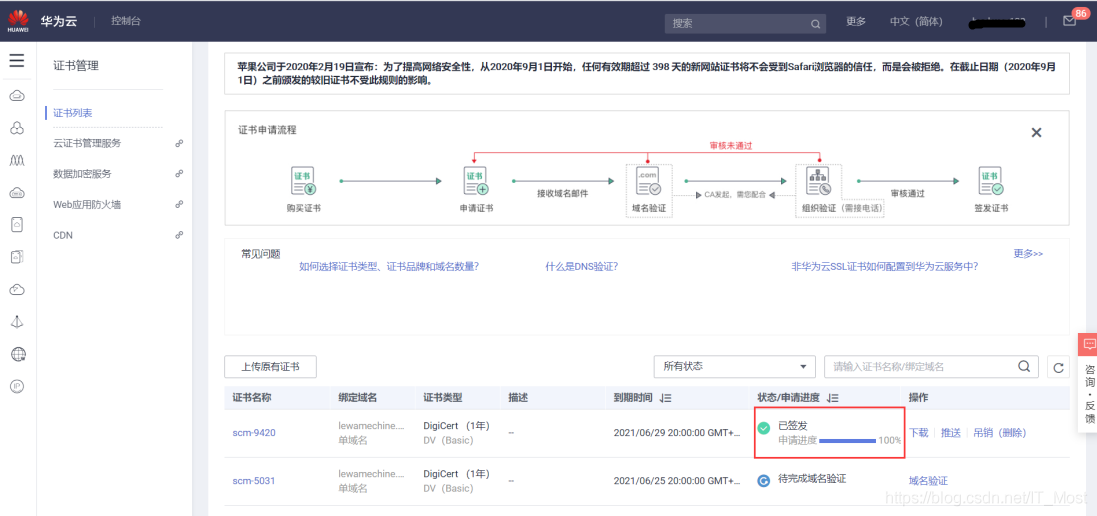The height and width of the screenshot is (516, 1097).
Task: Sort by 状态/申请进度 column icon
Action: coord(833,398)
